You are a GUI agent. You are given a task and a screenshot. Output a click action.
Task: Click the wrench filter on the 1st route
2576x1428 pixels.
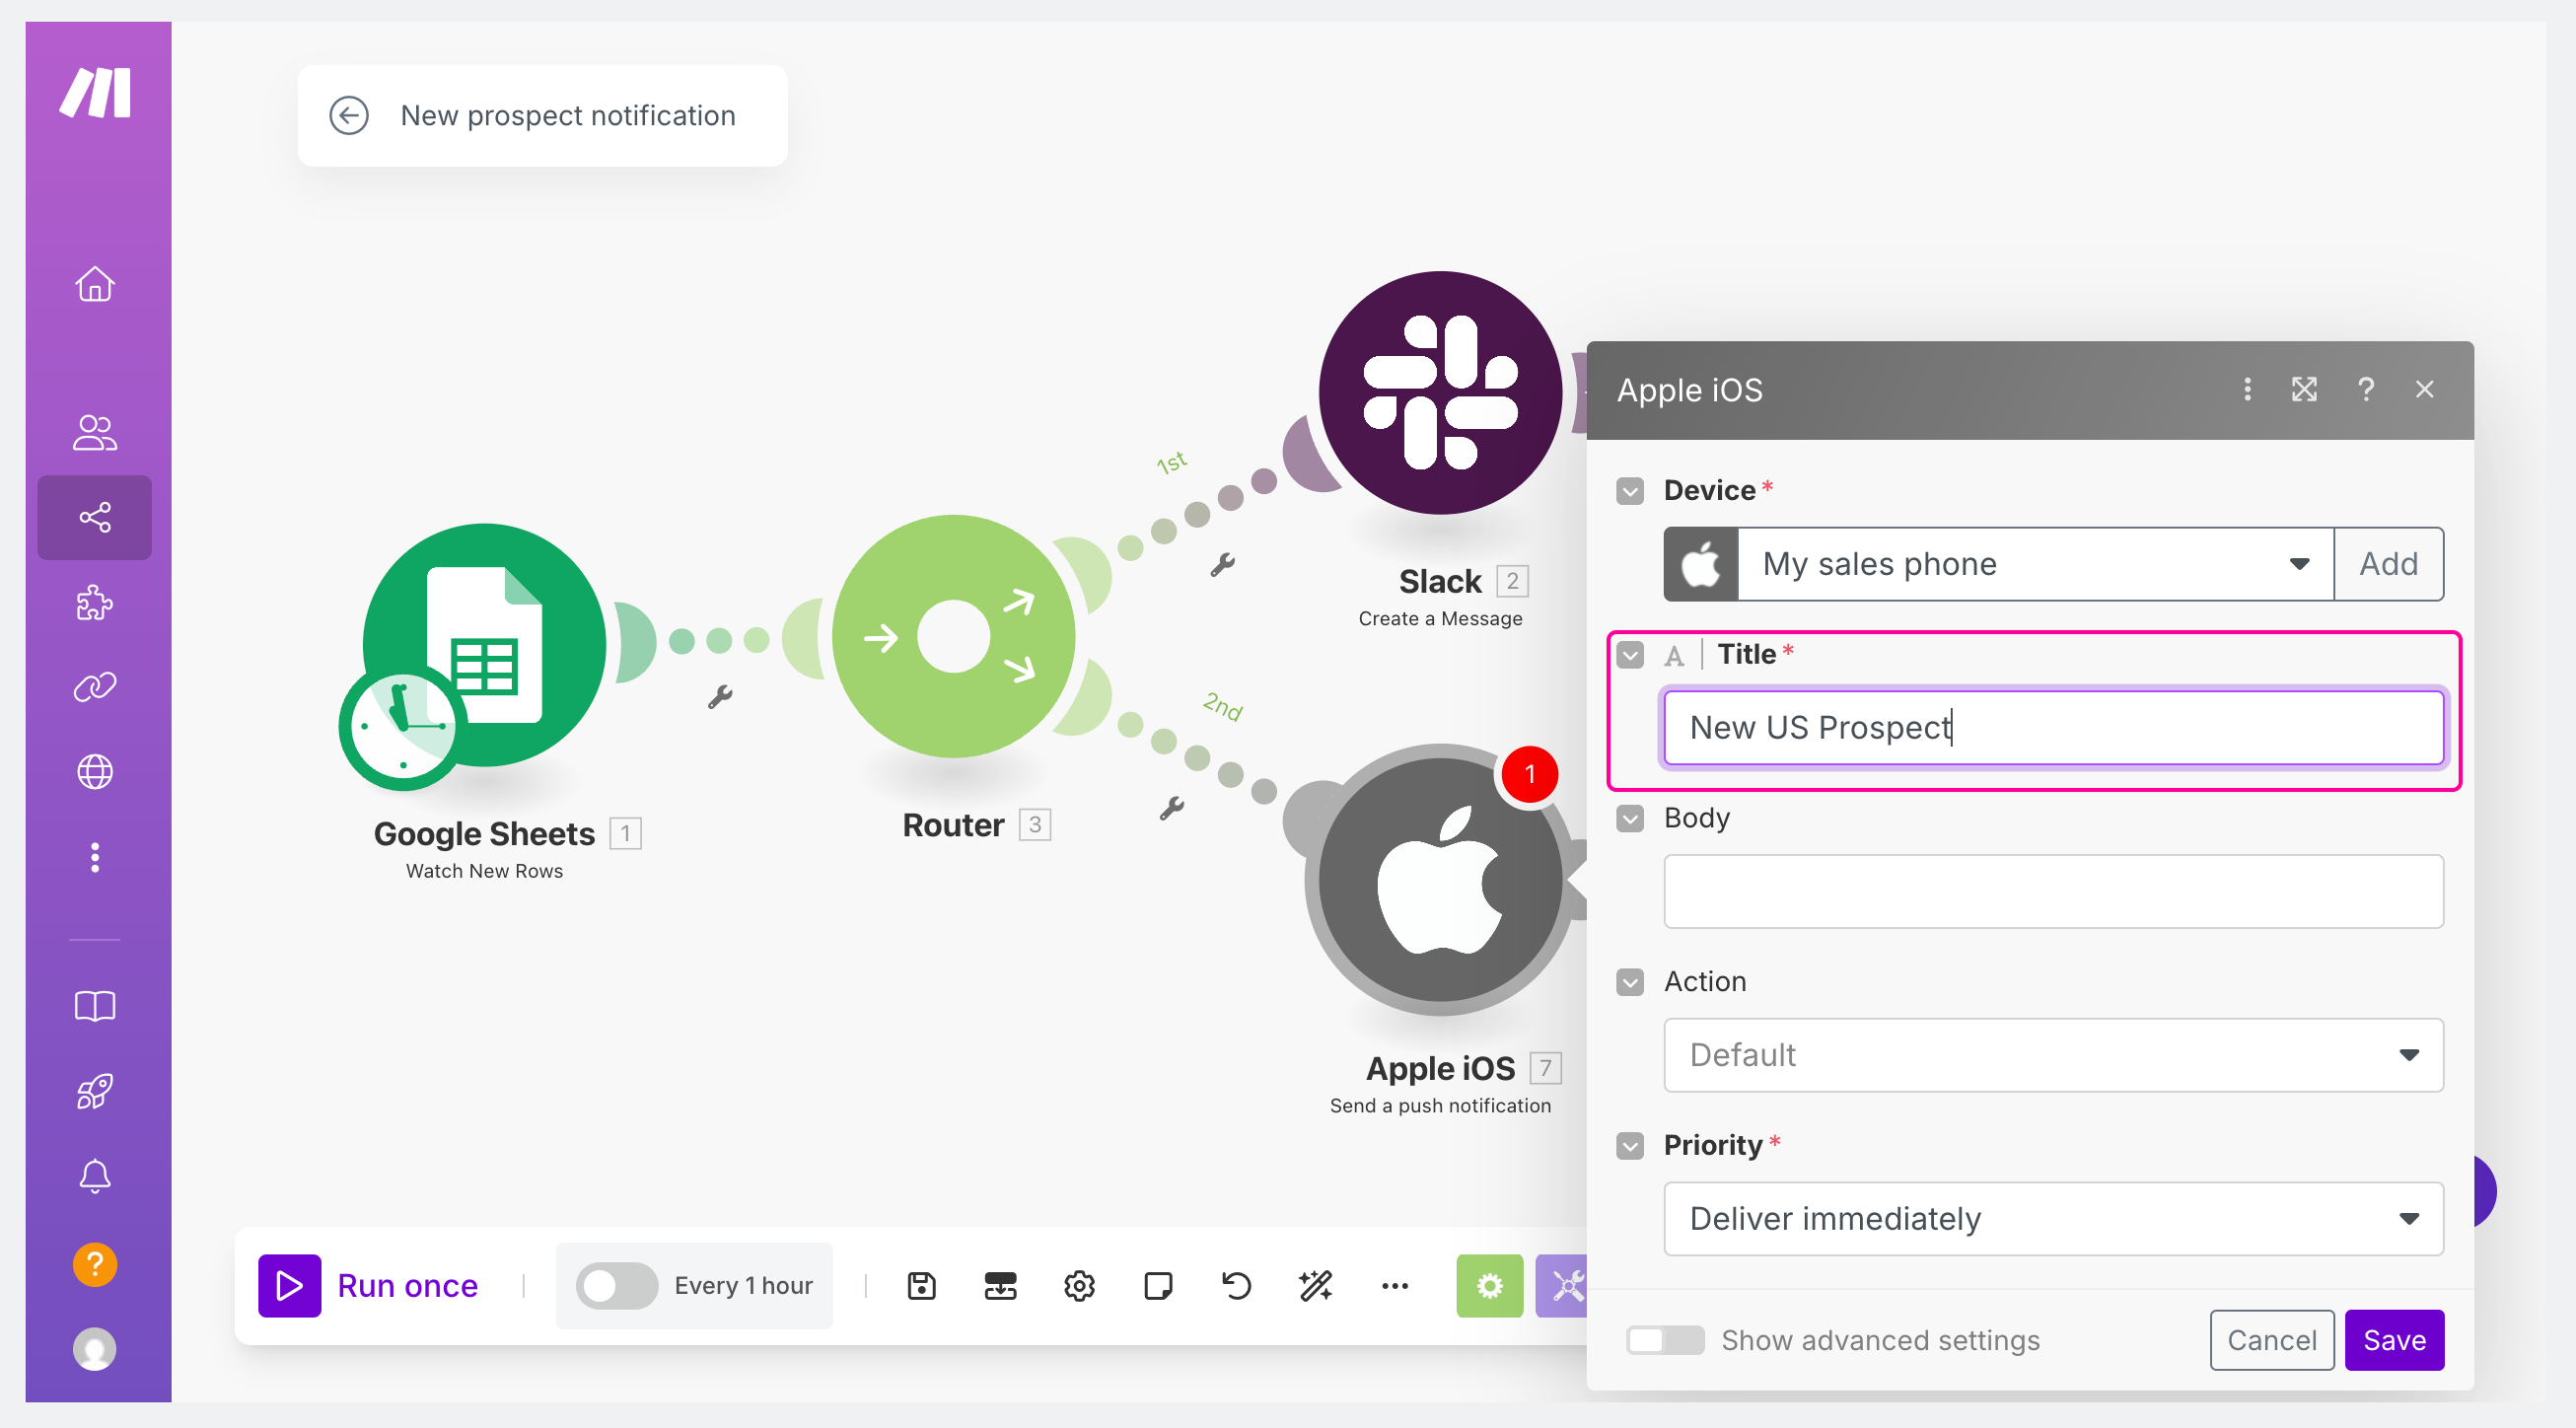[x=1222, y=565]
